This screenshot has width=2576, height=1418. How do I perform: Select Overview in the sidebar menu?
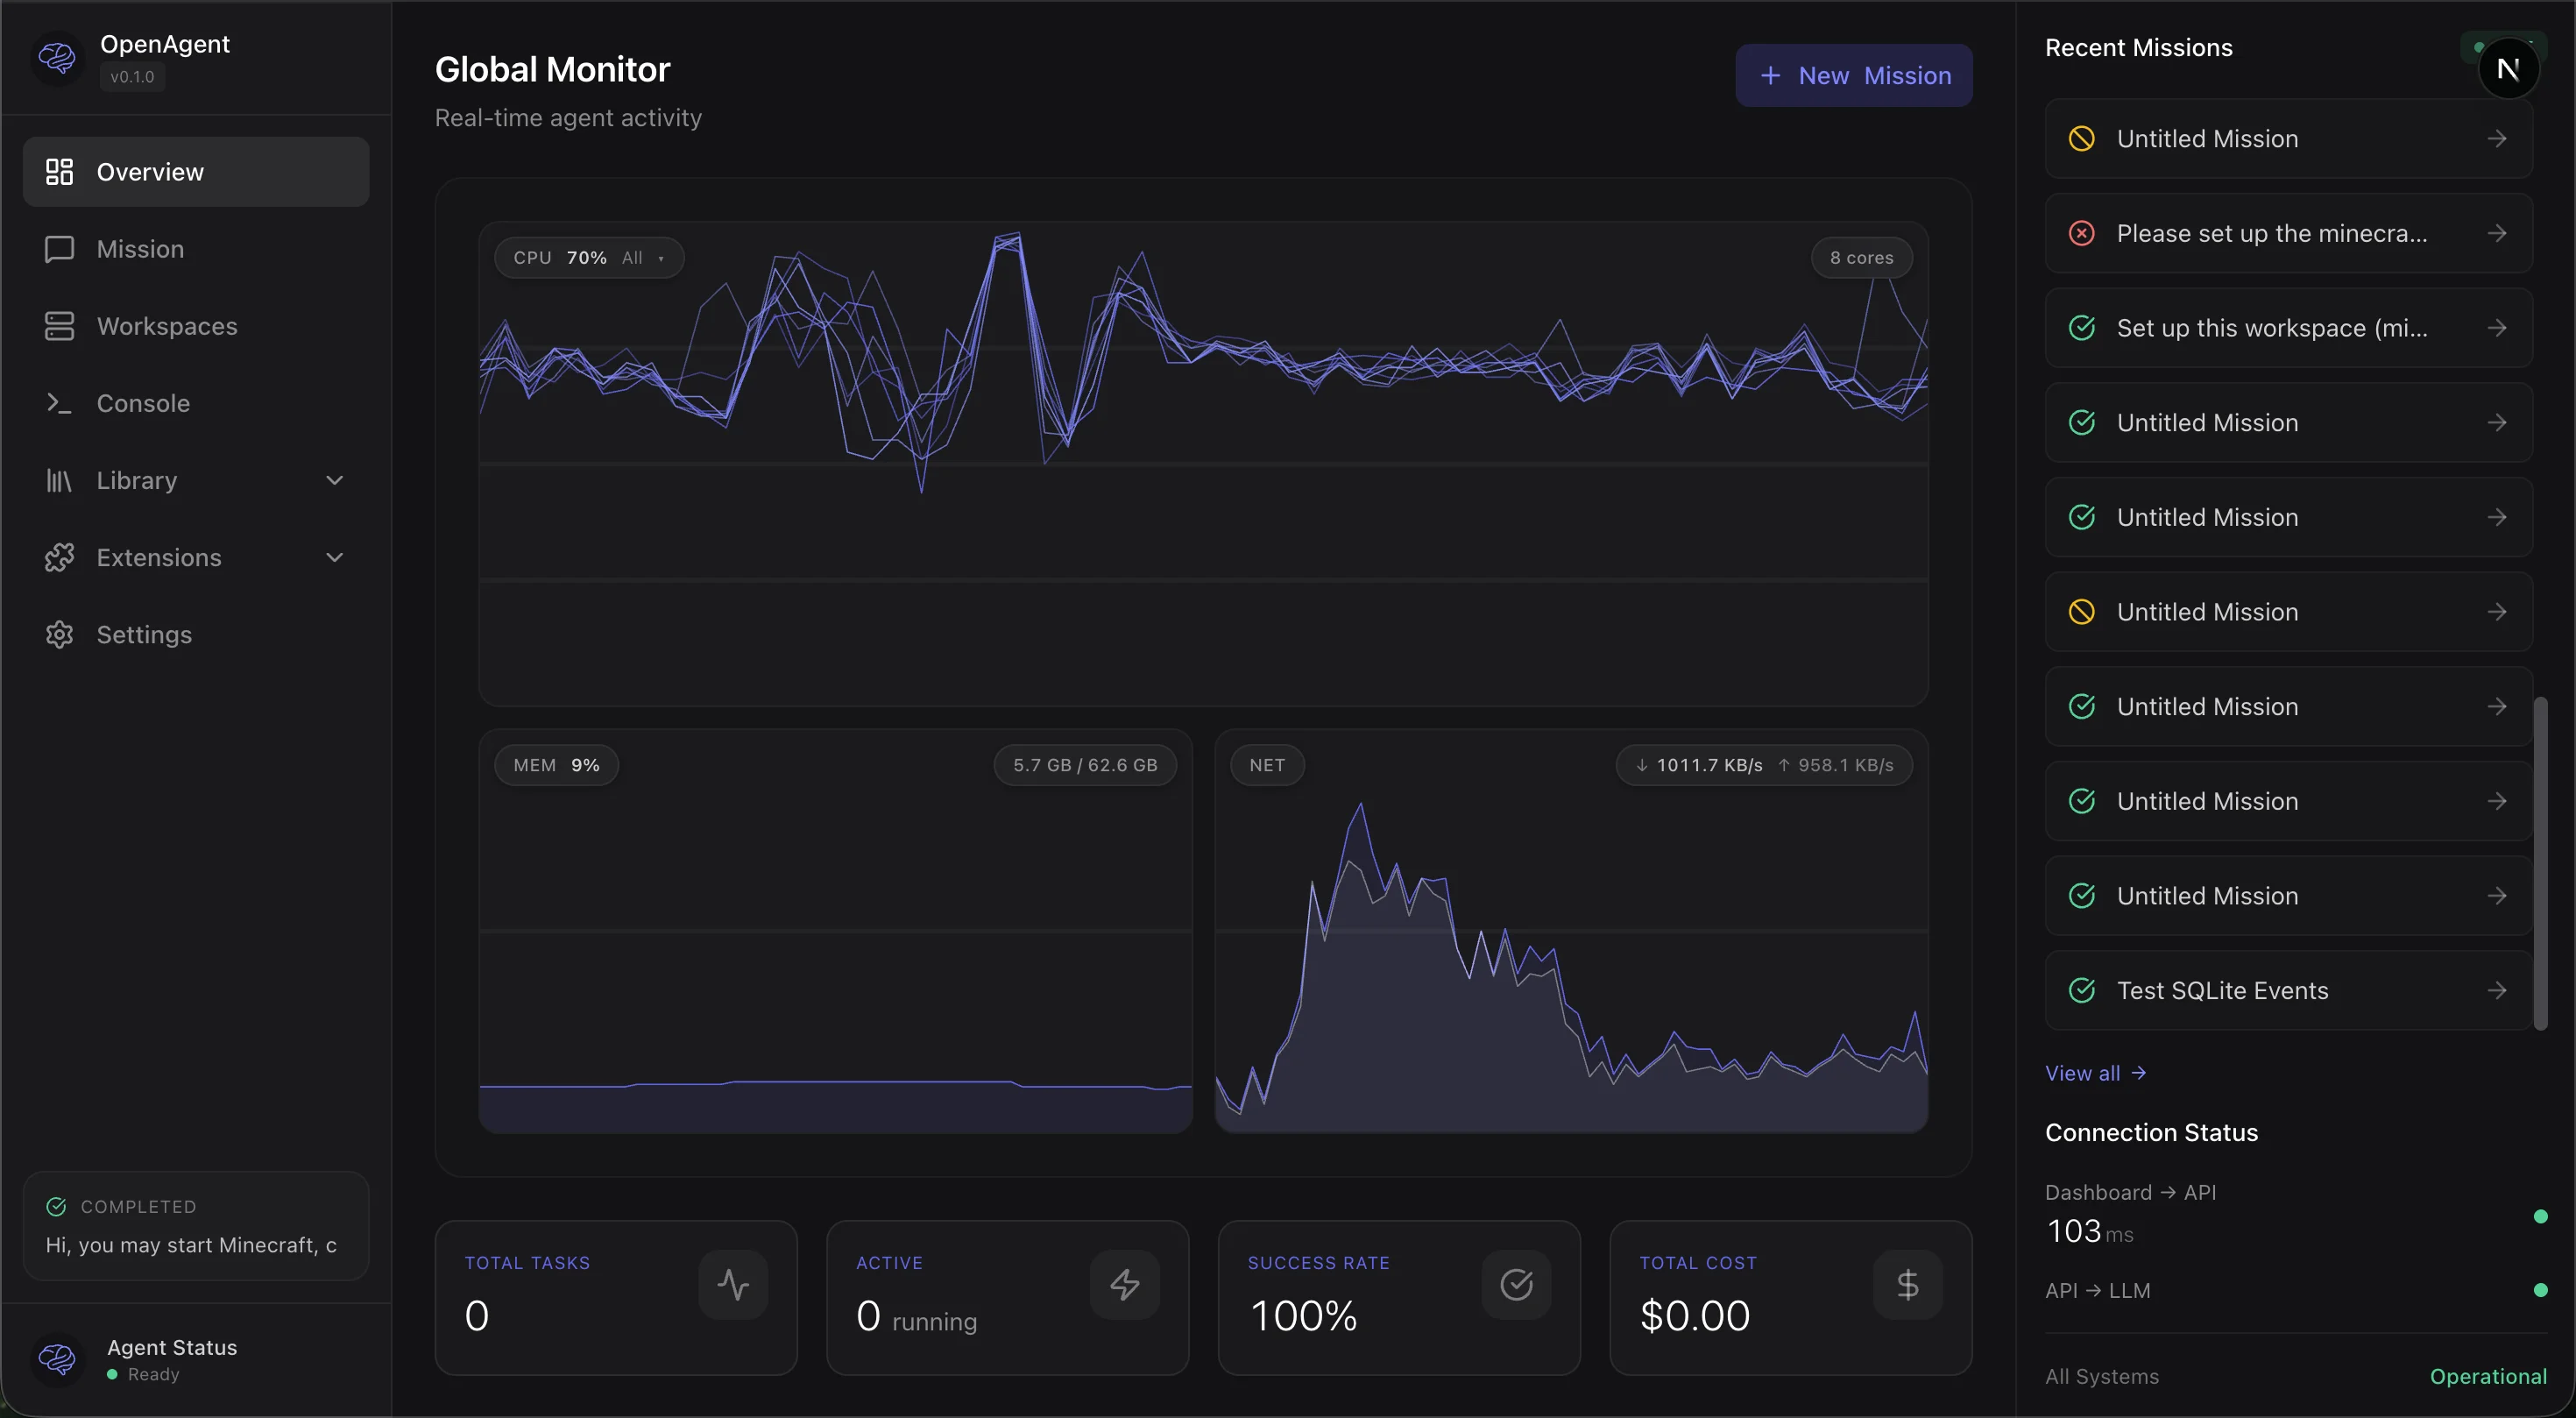point(148,171)
